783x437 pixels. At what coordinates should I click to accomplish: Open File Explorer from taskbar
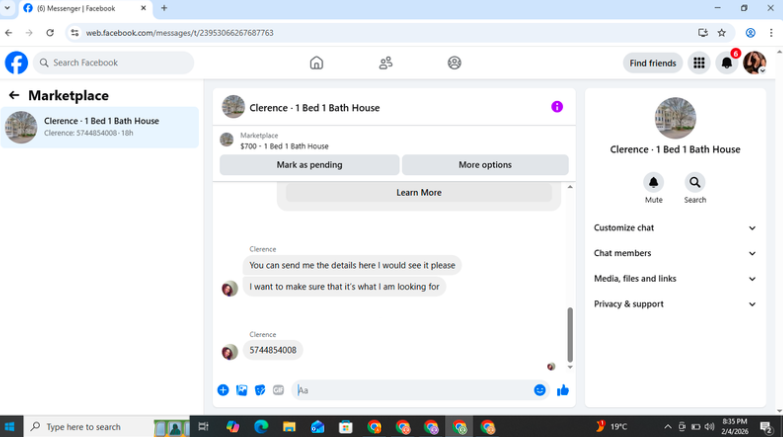click(289, 427)
